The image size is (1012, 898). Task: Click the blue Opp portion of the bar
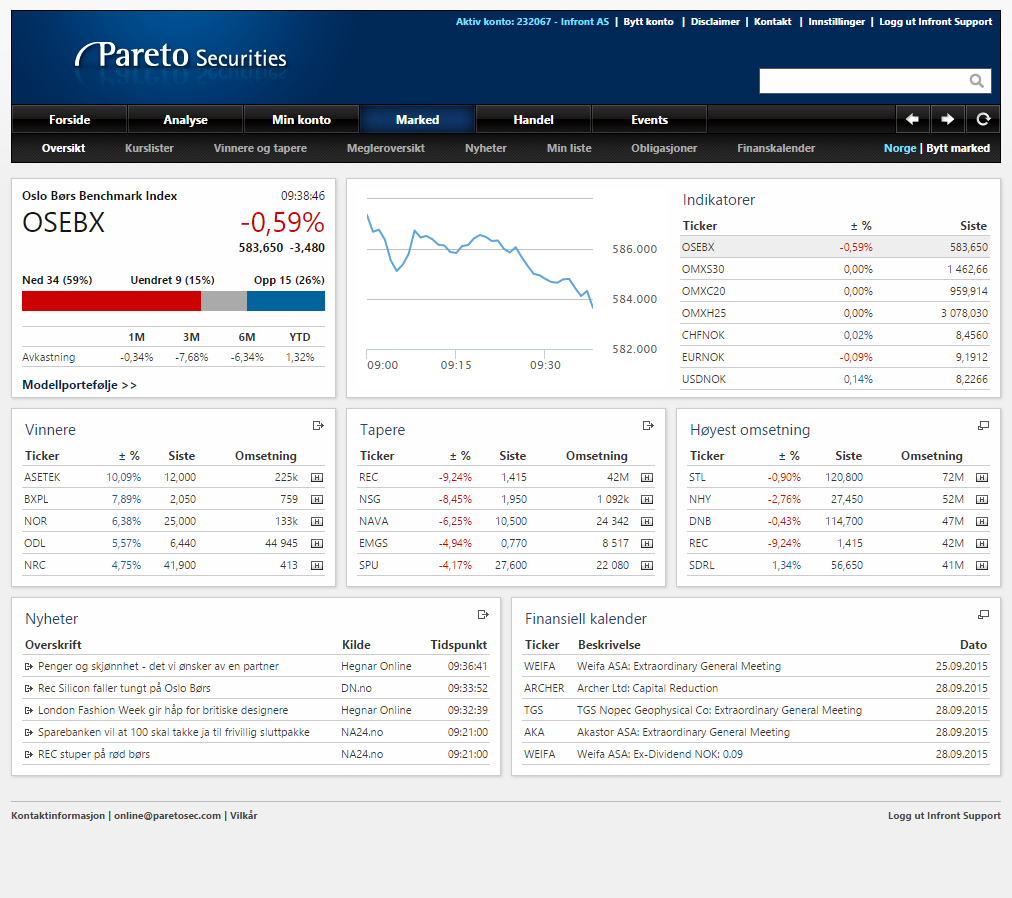tap(285, 301)
